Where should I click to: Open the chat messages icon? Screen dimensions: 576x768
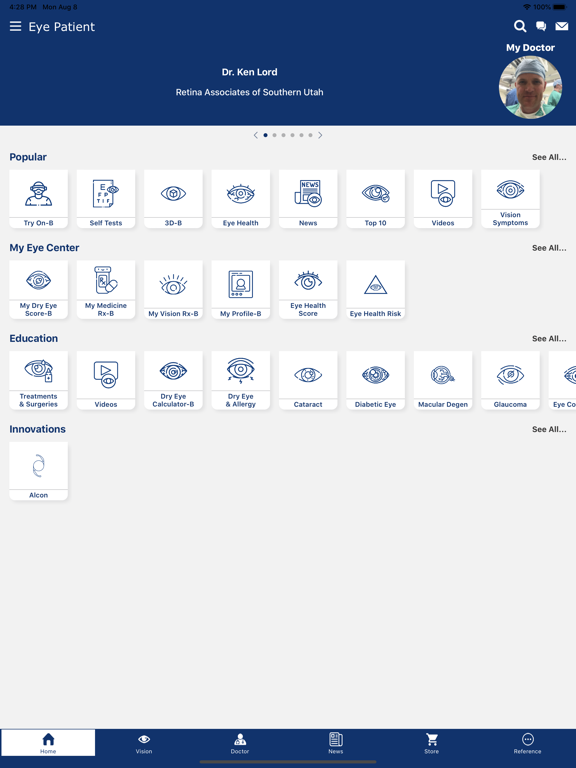(x=541, y=26)
